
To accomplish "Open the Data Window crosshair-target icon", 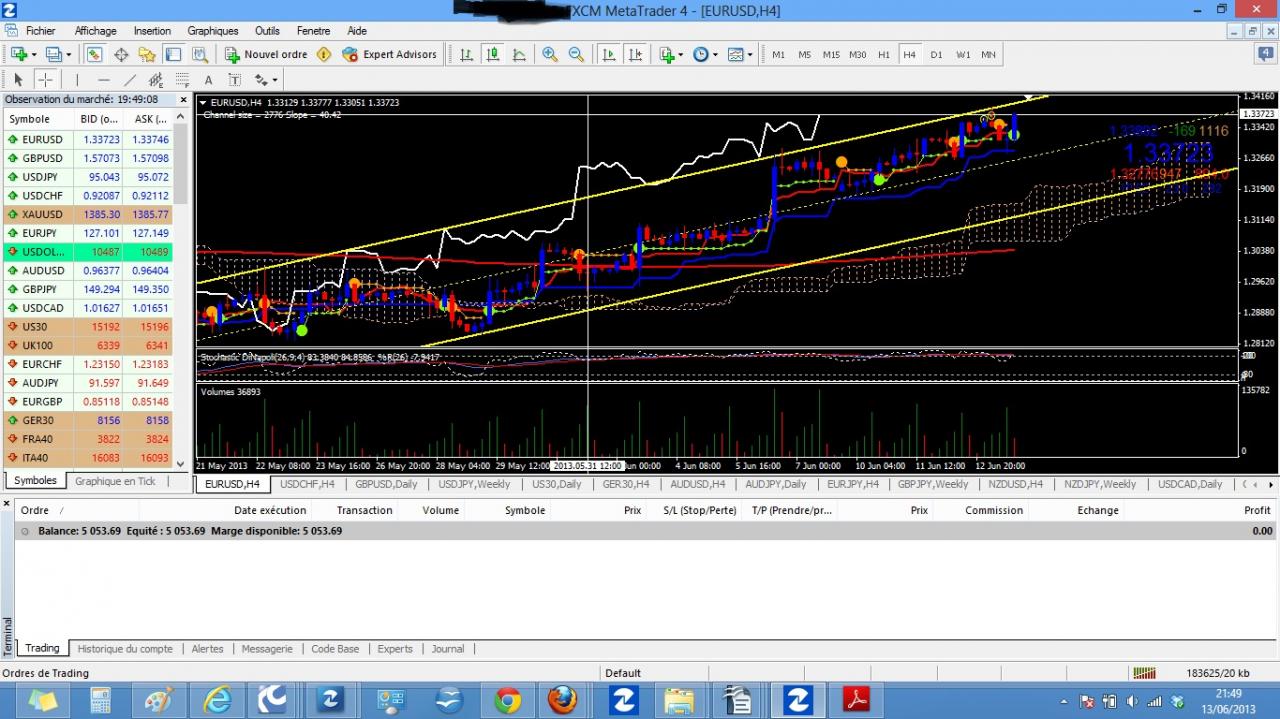I will (x=121, y=54).
